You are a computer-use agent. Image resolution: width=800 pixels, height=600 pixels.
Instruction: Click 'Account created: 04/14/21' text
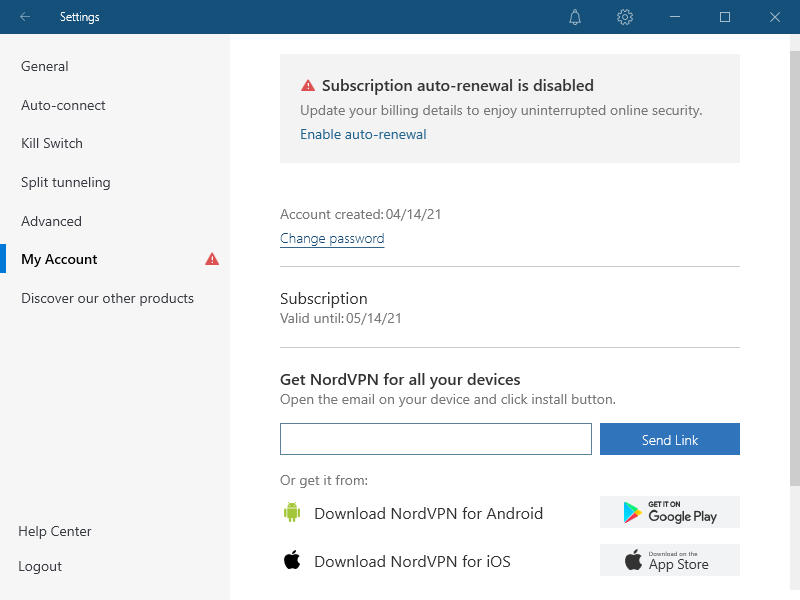pos(360,214)
